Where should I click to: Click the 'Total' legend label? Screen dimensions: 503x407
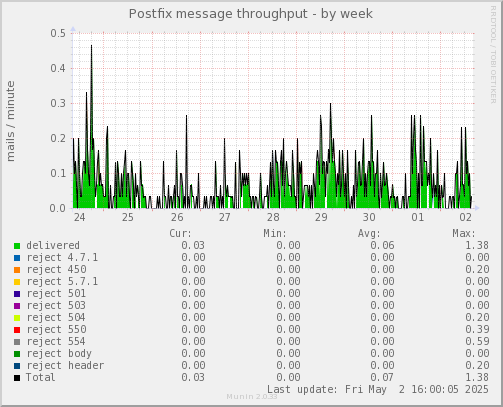coord(41,377)
